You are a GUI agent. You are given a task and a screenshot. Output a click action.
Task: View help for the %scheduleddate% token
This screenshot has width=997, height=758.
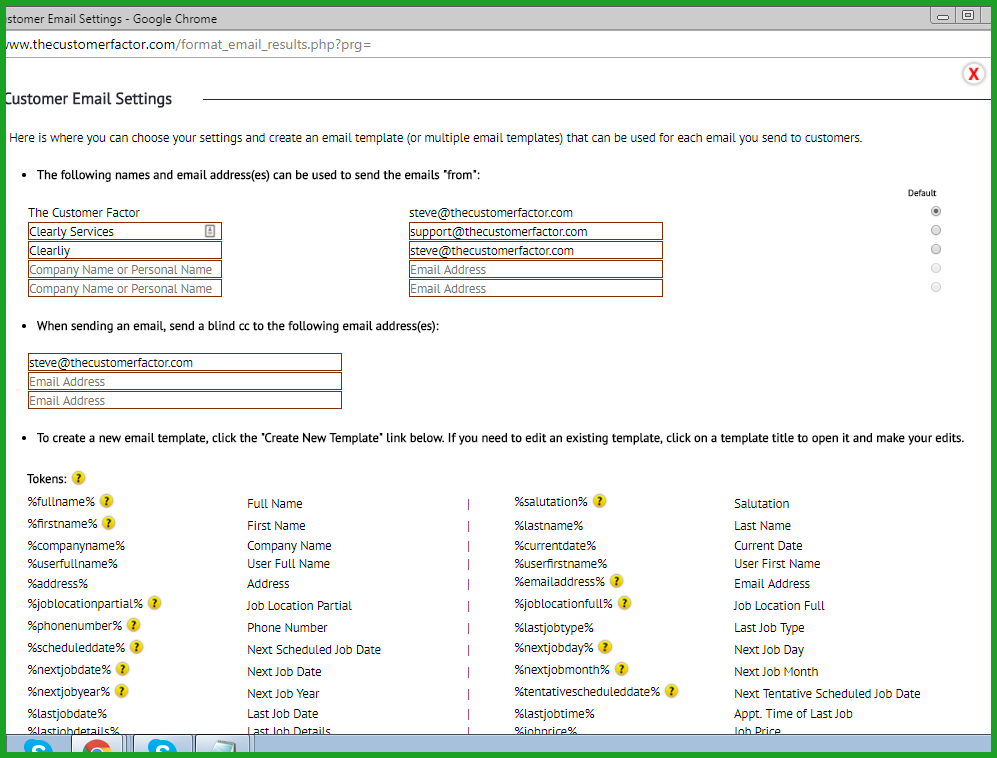point(137,647)
